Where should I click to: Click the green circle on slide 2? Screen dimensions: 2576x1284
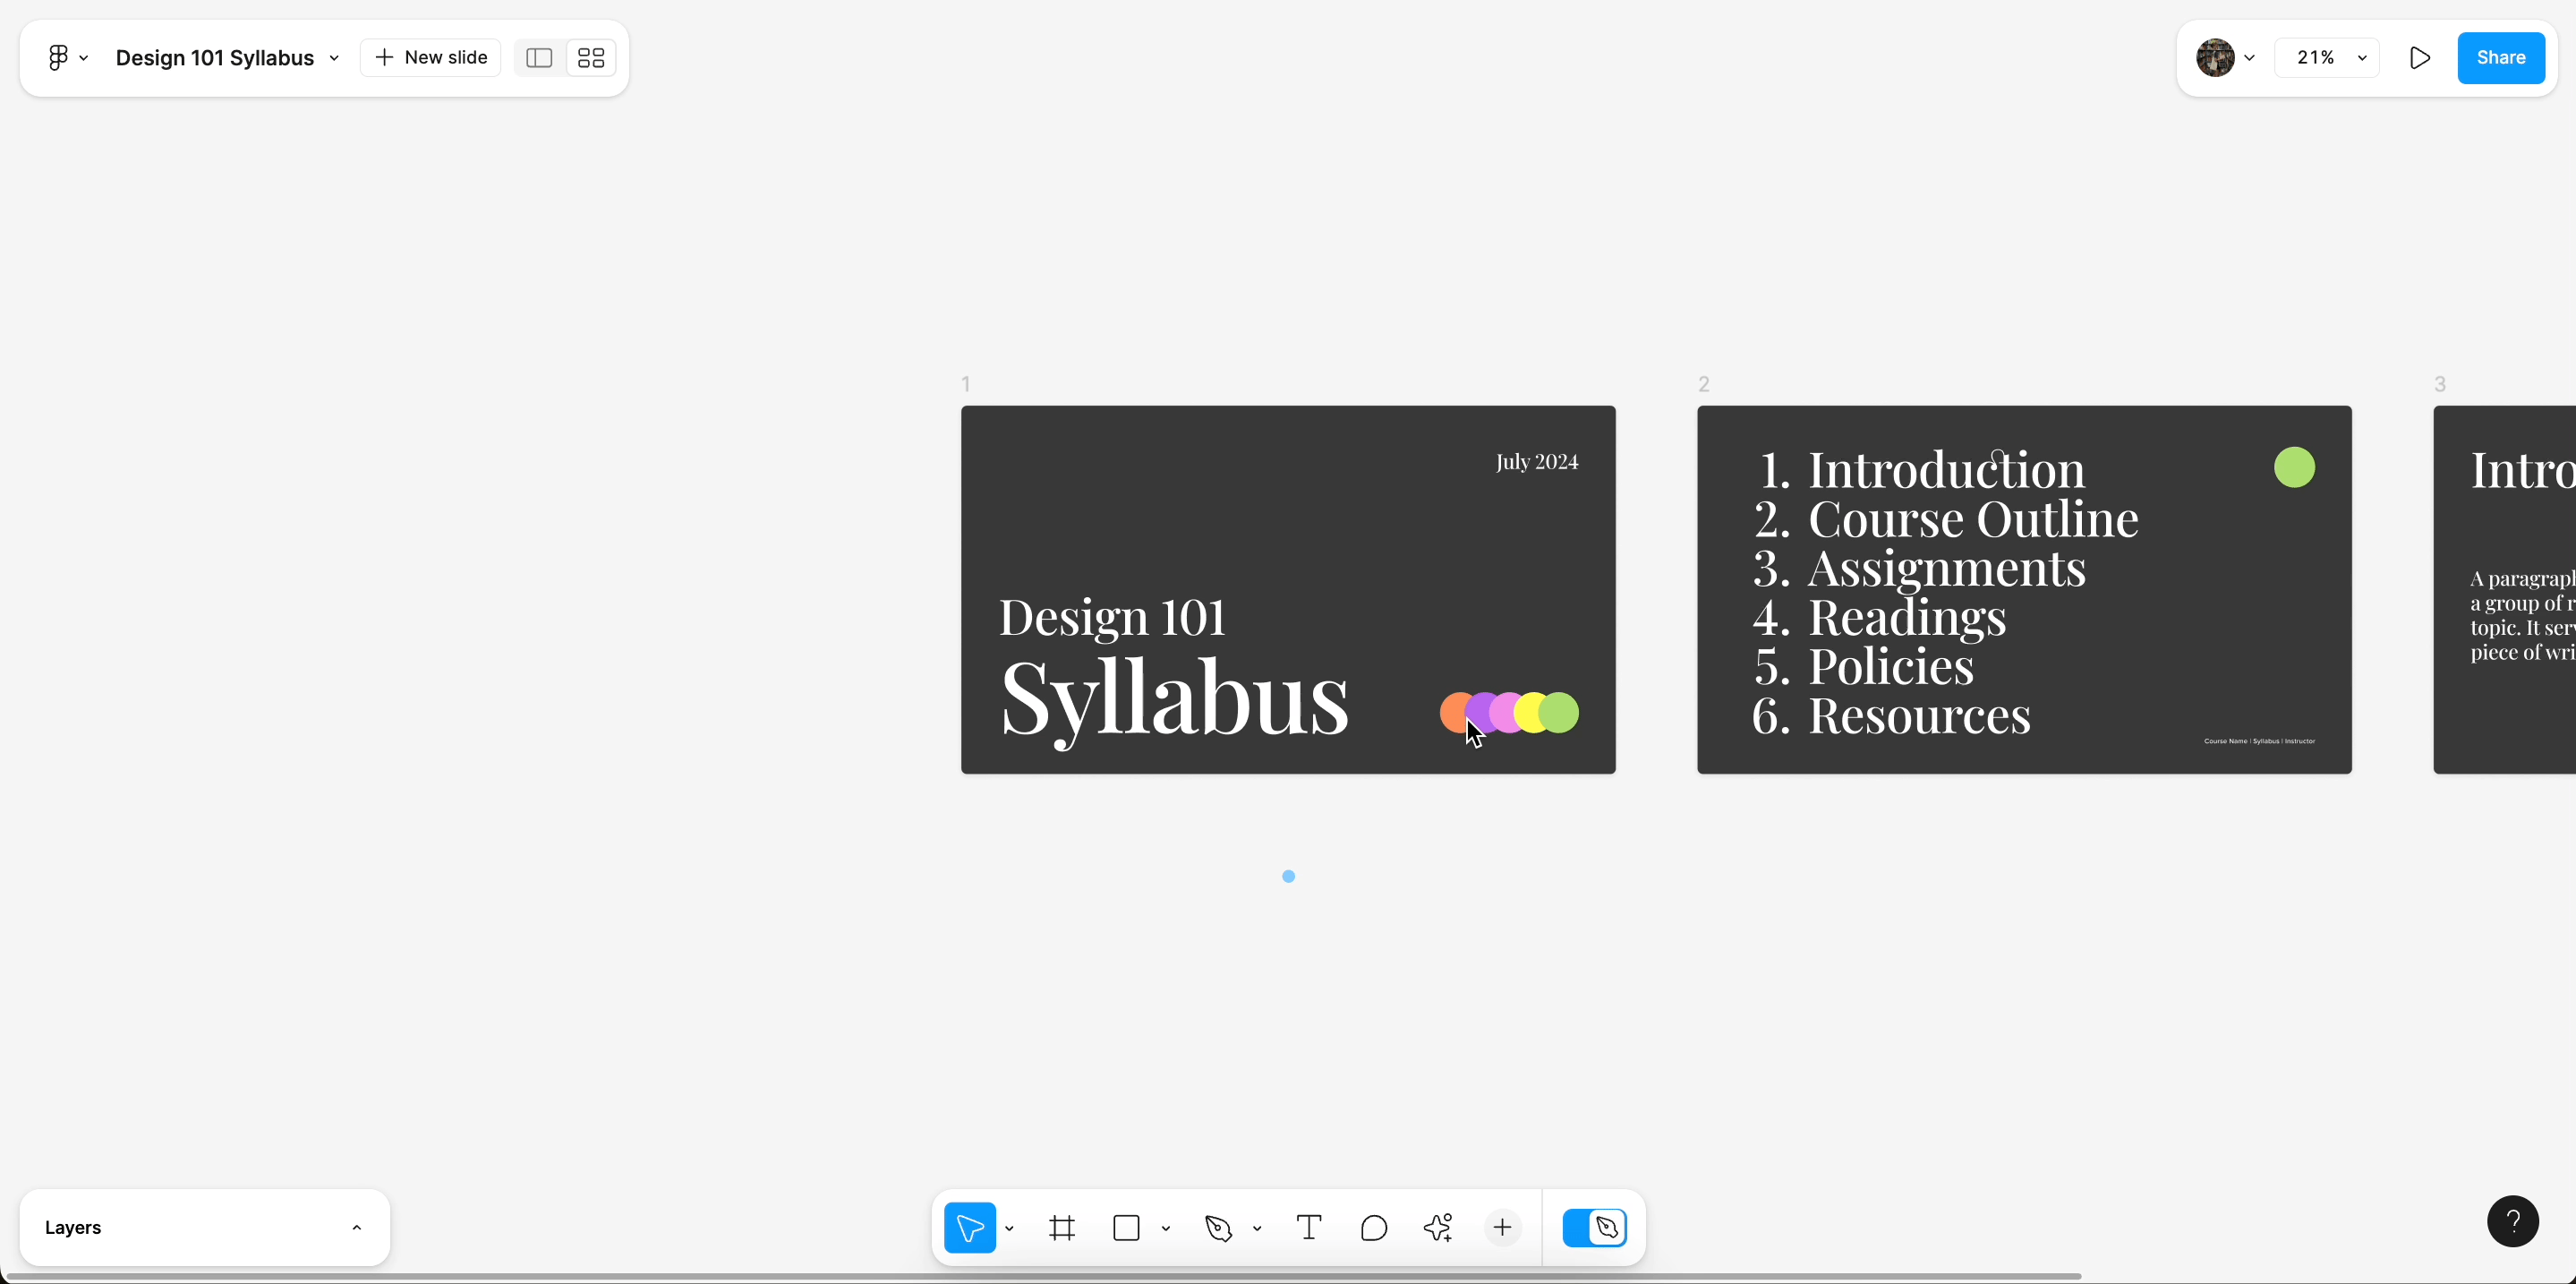[2294, 467]
